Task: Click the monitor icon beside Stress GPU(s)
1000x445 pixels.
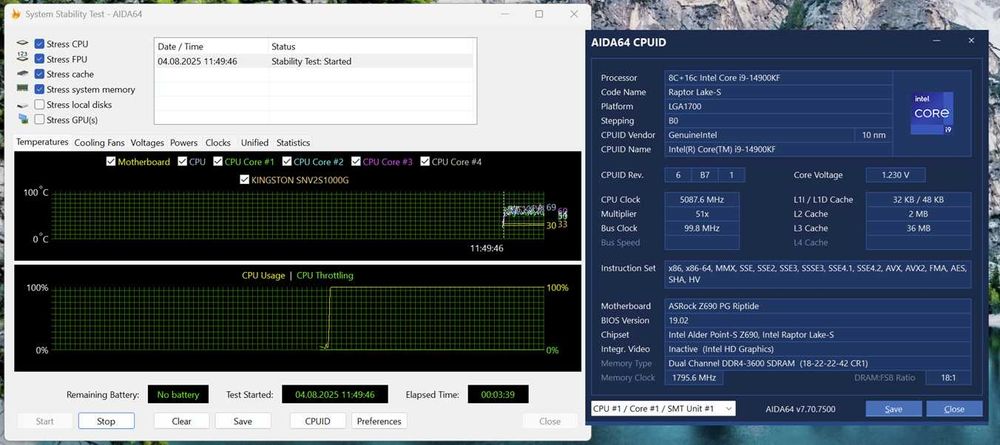Action: pos(23,119)
